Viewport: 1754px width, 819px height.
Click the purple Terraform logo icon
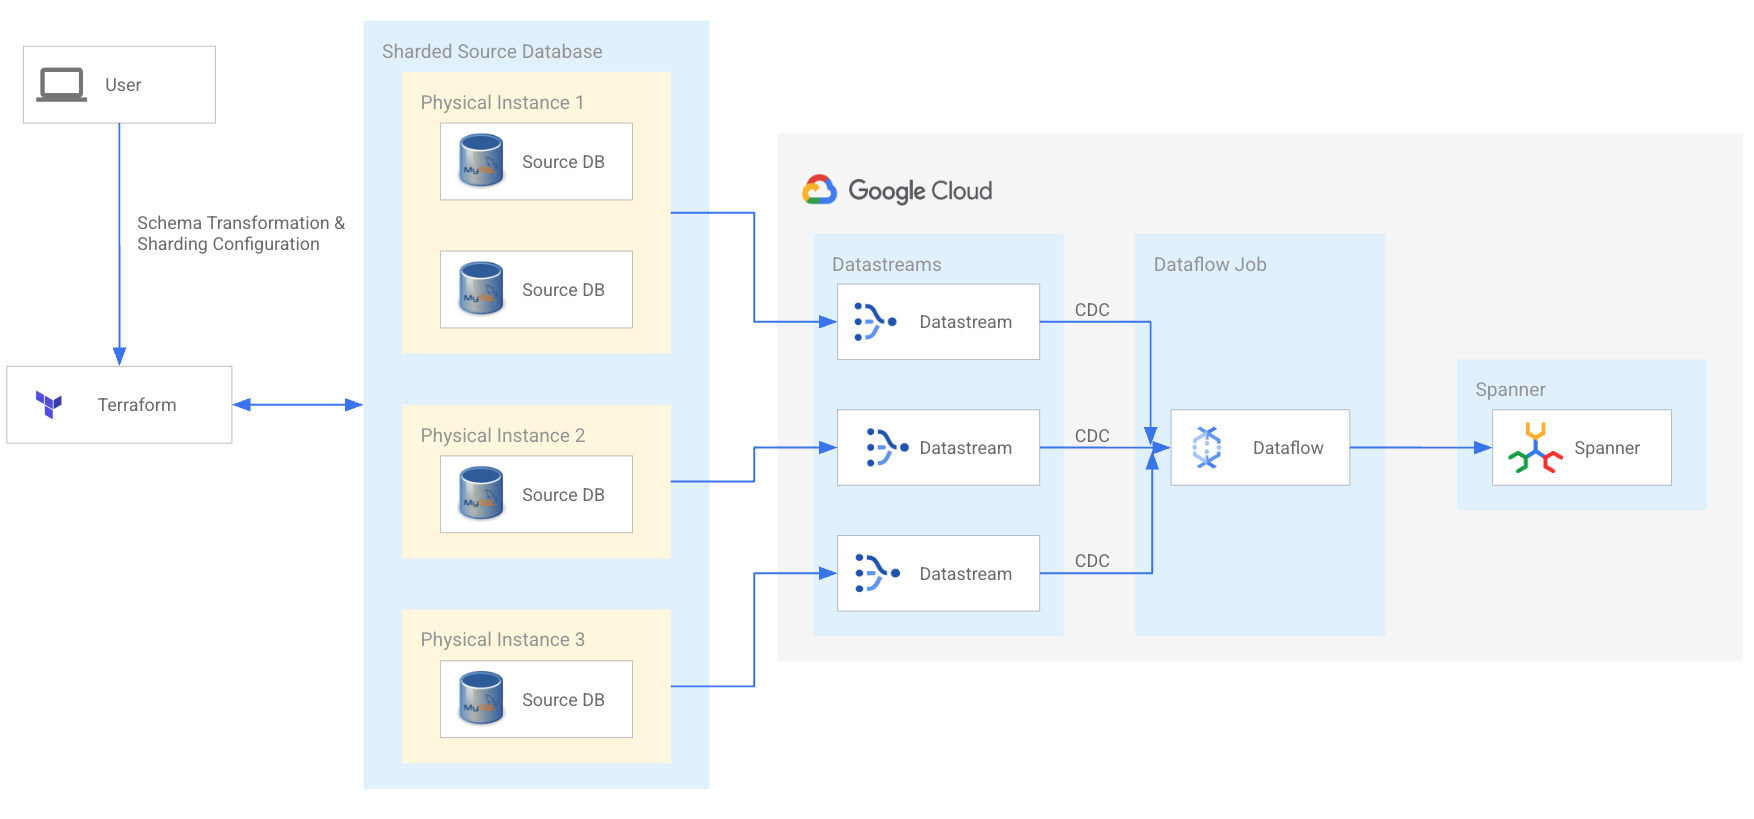[x=49, y=404]
